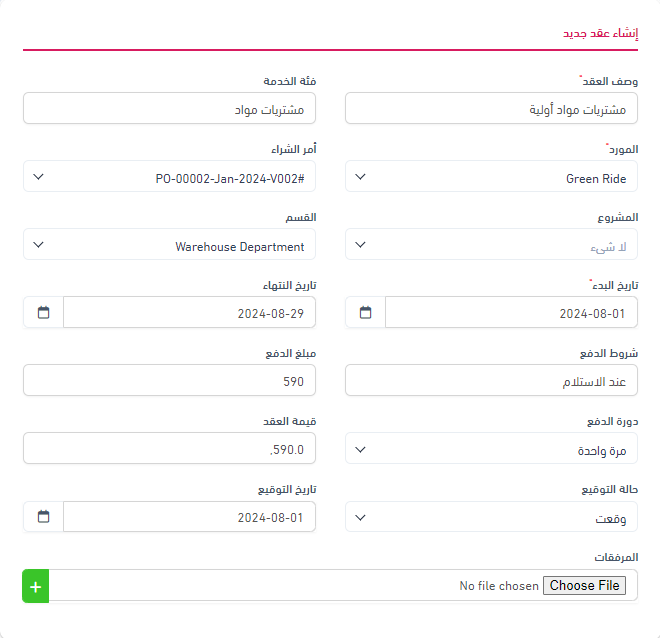Click the end date 2024-08-29 field
The image size is (660, 638).
[x=189, y=313]
